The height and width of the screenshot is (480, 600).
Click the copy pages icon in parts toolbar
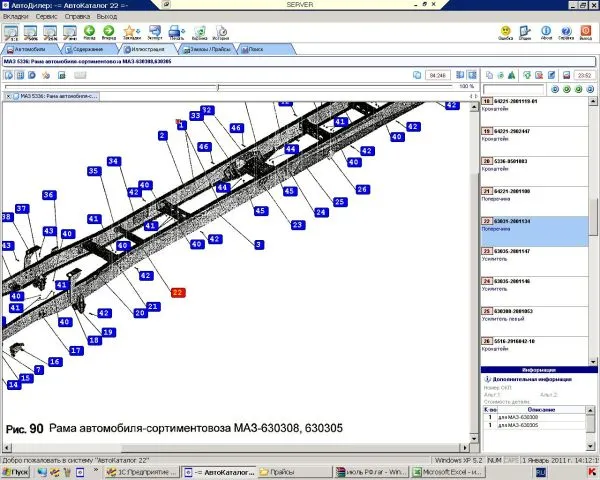pos(489,75)
